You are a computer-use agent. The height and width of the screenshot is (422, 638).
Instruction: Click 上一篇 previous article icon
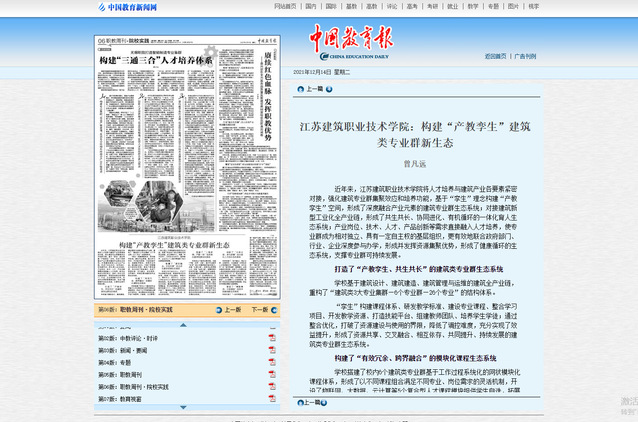tap(302, 89)
